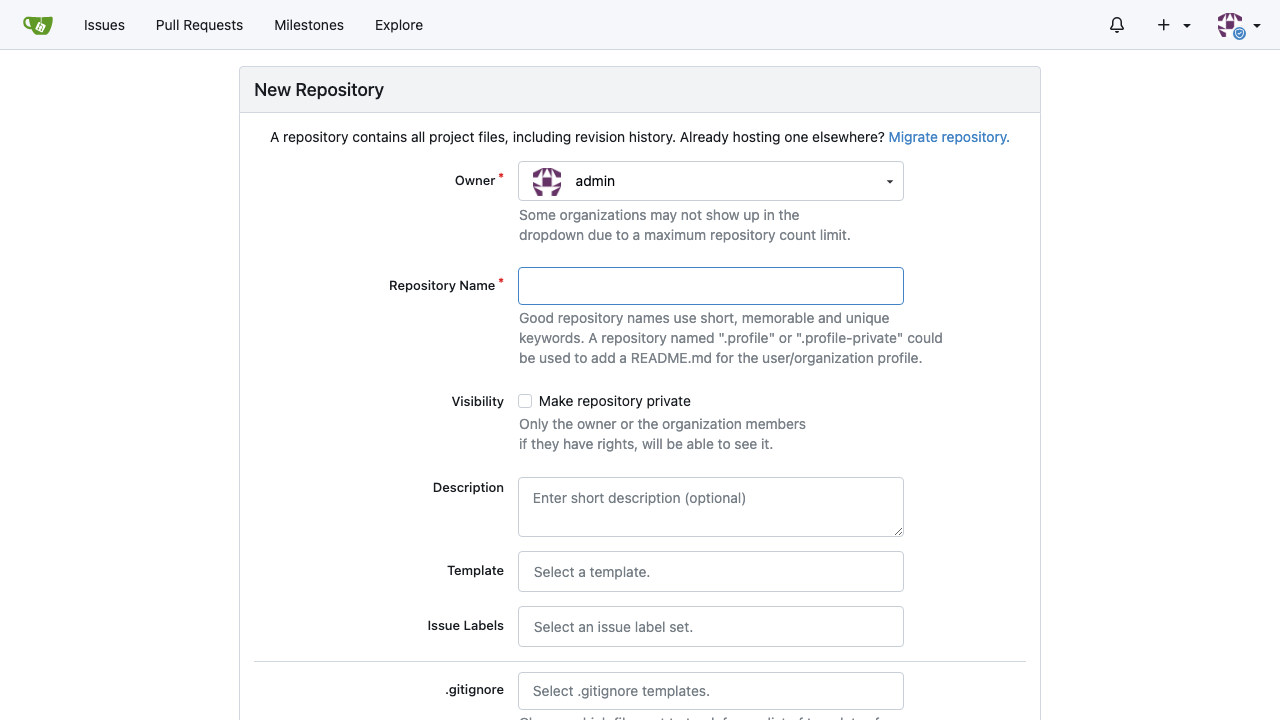The width and height of the screenshot is (1280, 720).
Task: Open the Issue Labels set dropdown
Action: pyautogui.click(x=711, y=627)
